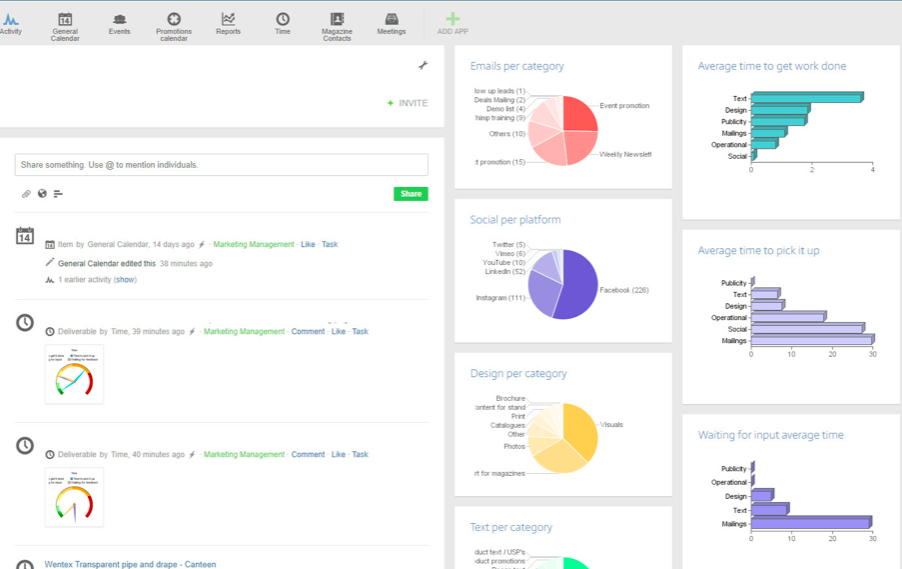Click Social per platform widget title
Image resolution: width=902 pixels, height=569 pixels.
click(515, 220)
